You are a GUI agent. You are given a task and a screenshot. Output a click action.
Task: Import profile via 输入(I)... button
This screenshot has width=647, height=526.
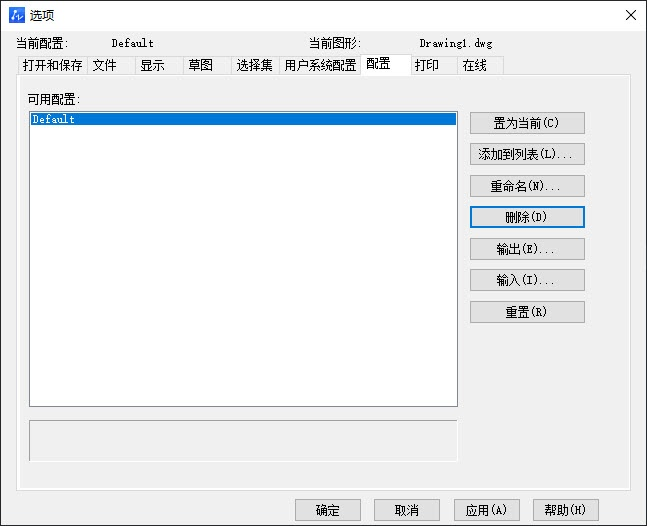click(x=527, y=280)
